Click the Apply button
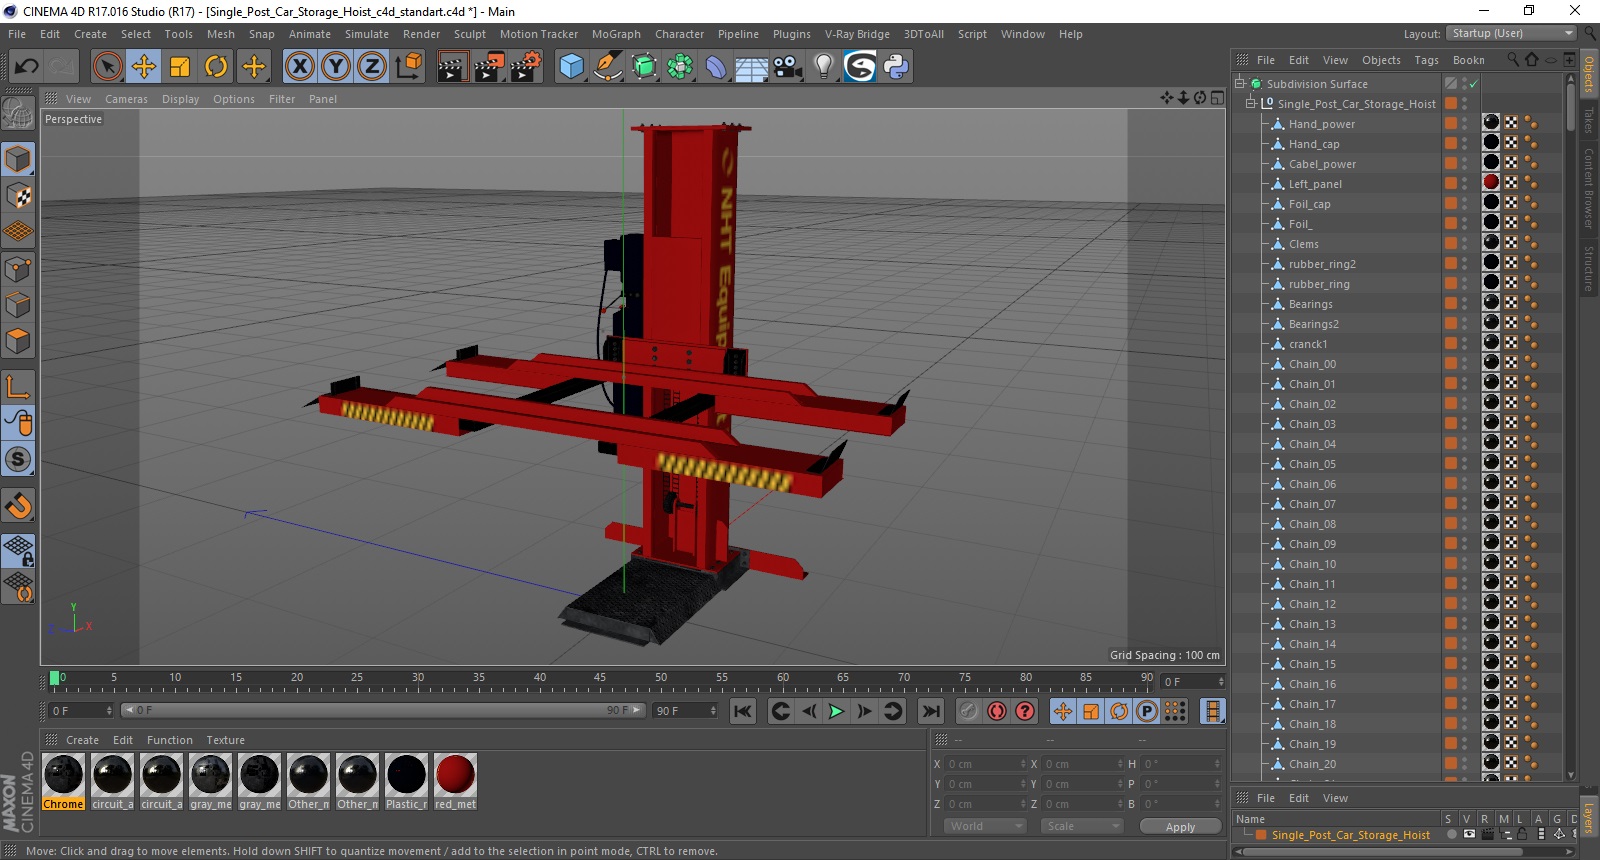Image resolution: width=1600 pixels, height=860 pixels. [x=1180, y=827]
